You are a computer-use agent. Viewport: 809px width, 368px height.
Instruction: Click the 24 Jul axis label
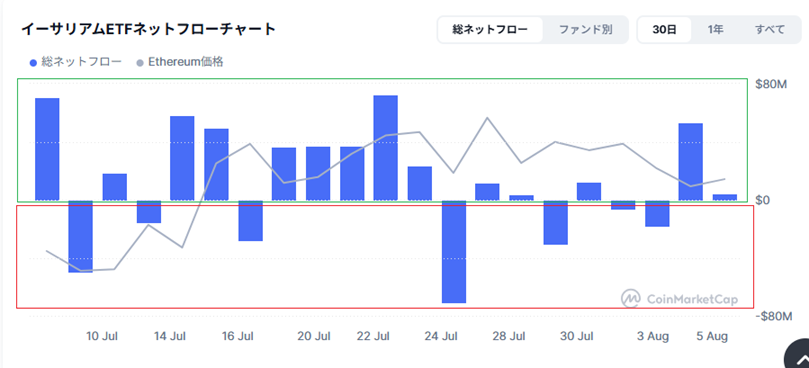tap(441, 337)
